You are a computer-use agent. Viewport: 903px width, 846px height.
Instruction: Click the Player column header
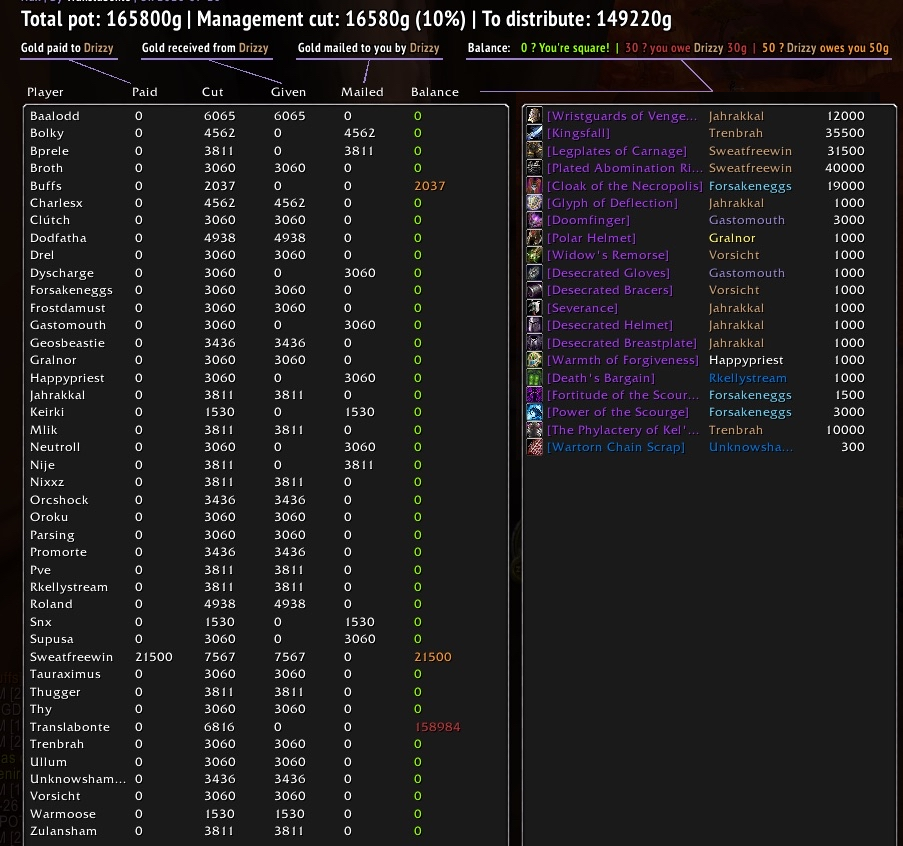(x=45, y=92)
